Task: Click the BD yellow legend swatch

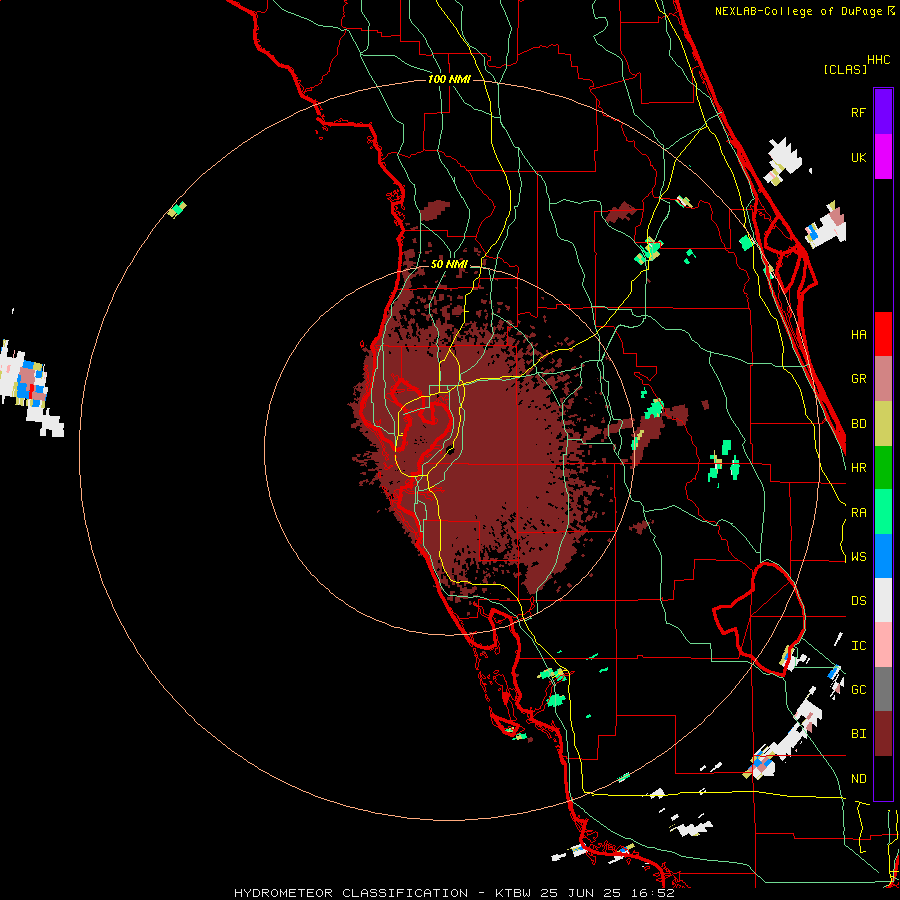Action: (x=883, y=424)
